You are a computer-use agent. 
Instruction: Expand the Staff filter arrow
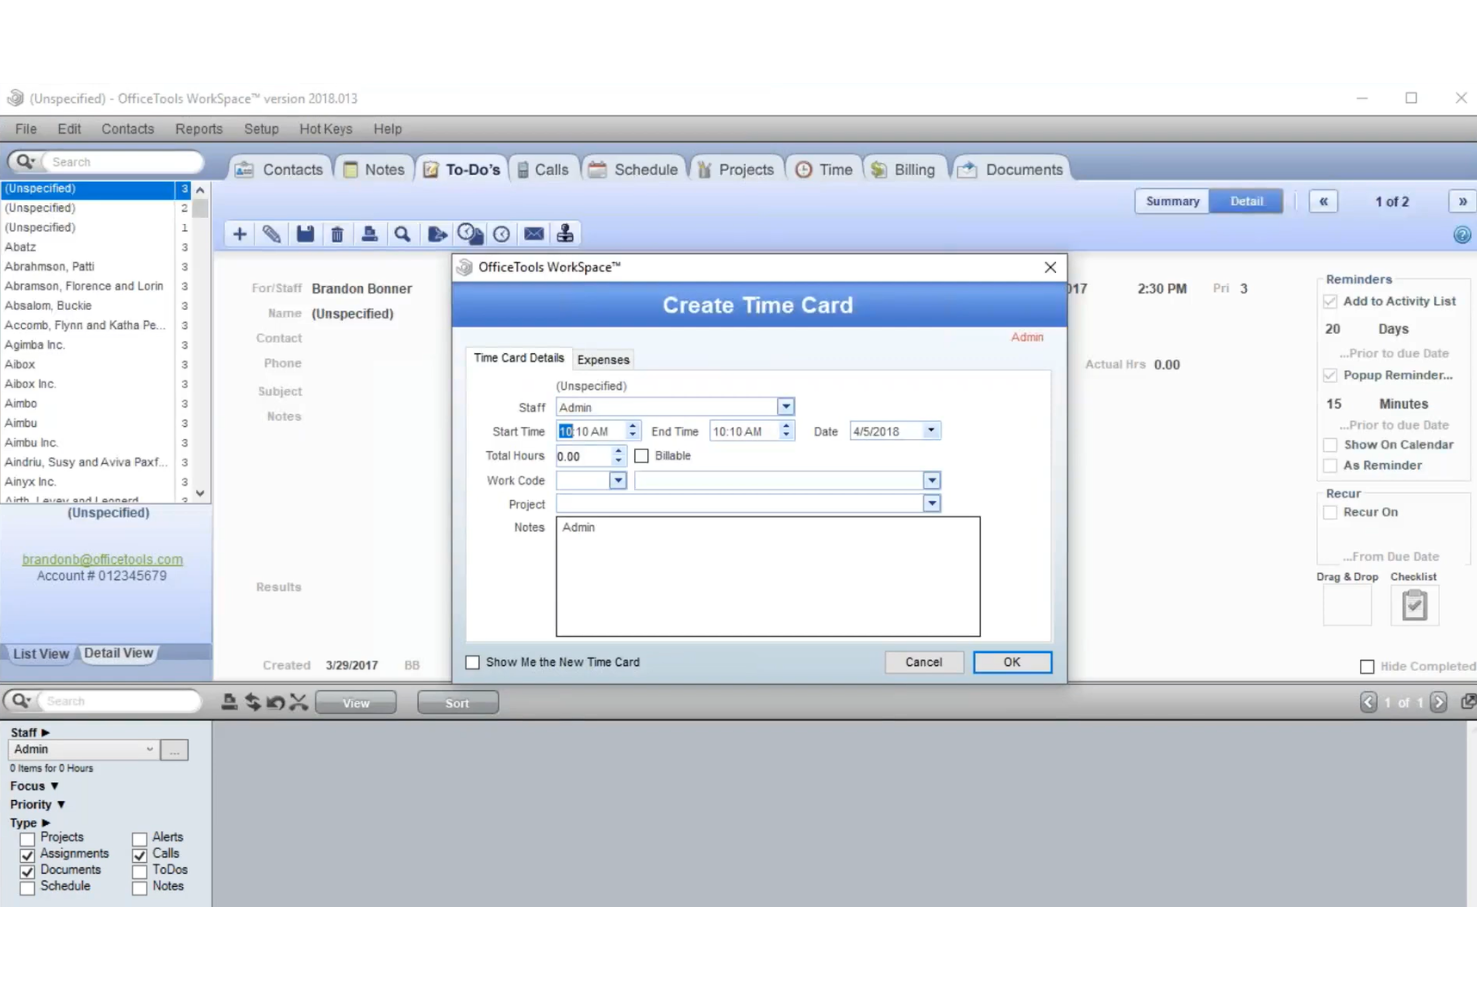coord(45,733)
